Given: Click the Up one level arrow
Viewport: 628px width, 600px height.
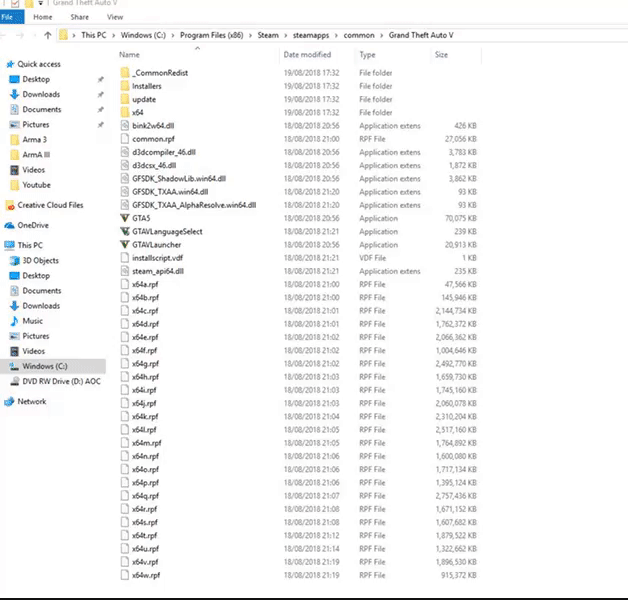Looking at the screenshot, I should click(48, 35).
